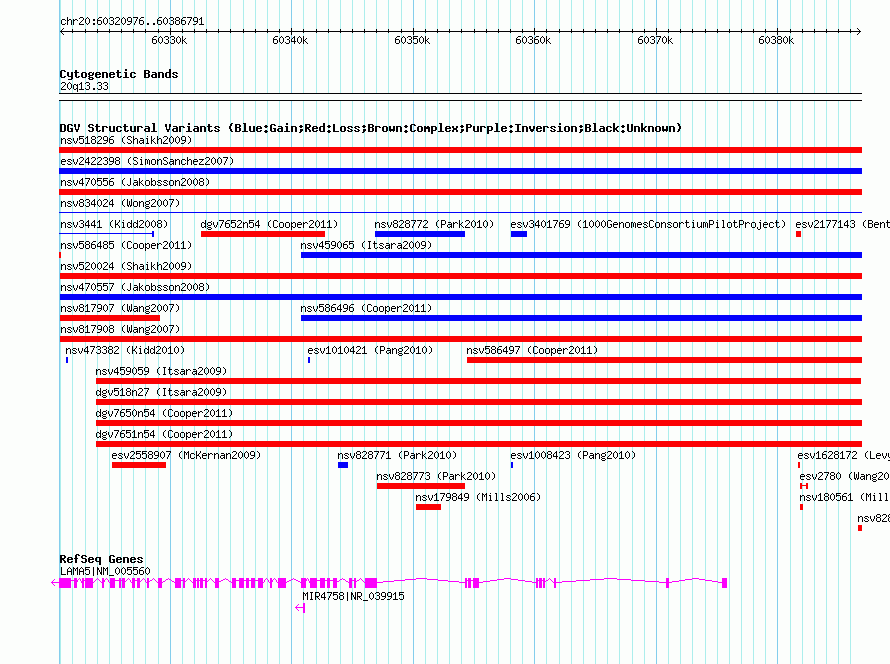Open variant dgv7650n54 (Cooper2011)
The height and width of the screenshot is (664, 890).
(165, 413)
